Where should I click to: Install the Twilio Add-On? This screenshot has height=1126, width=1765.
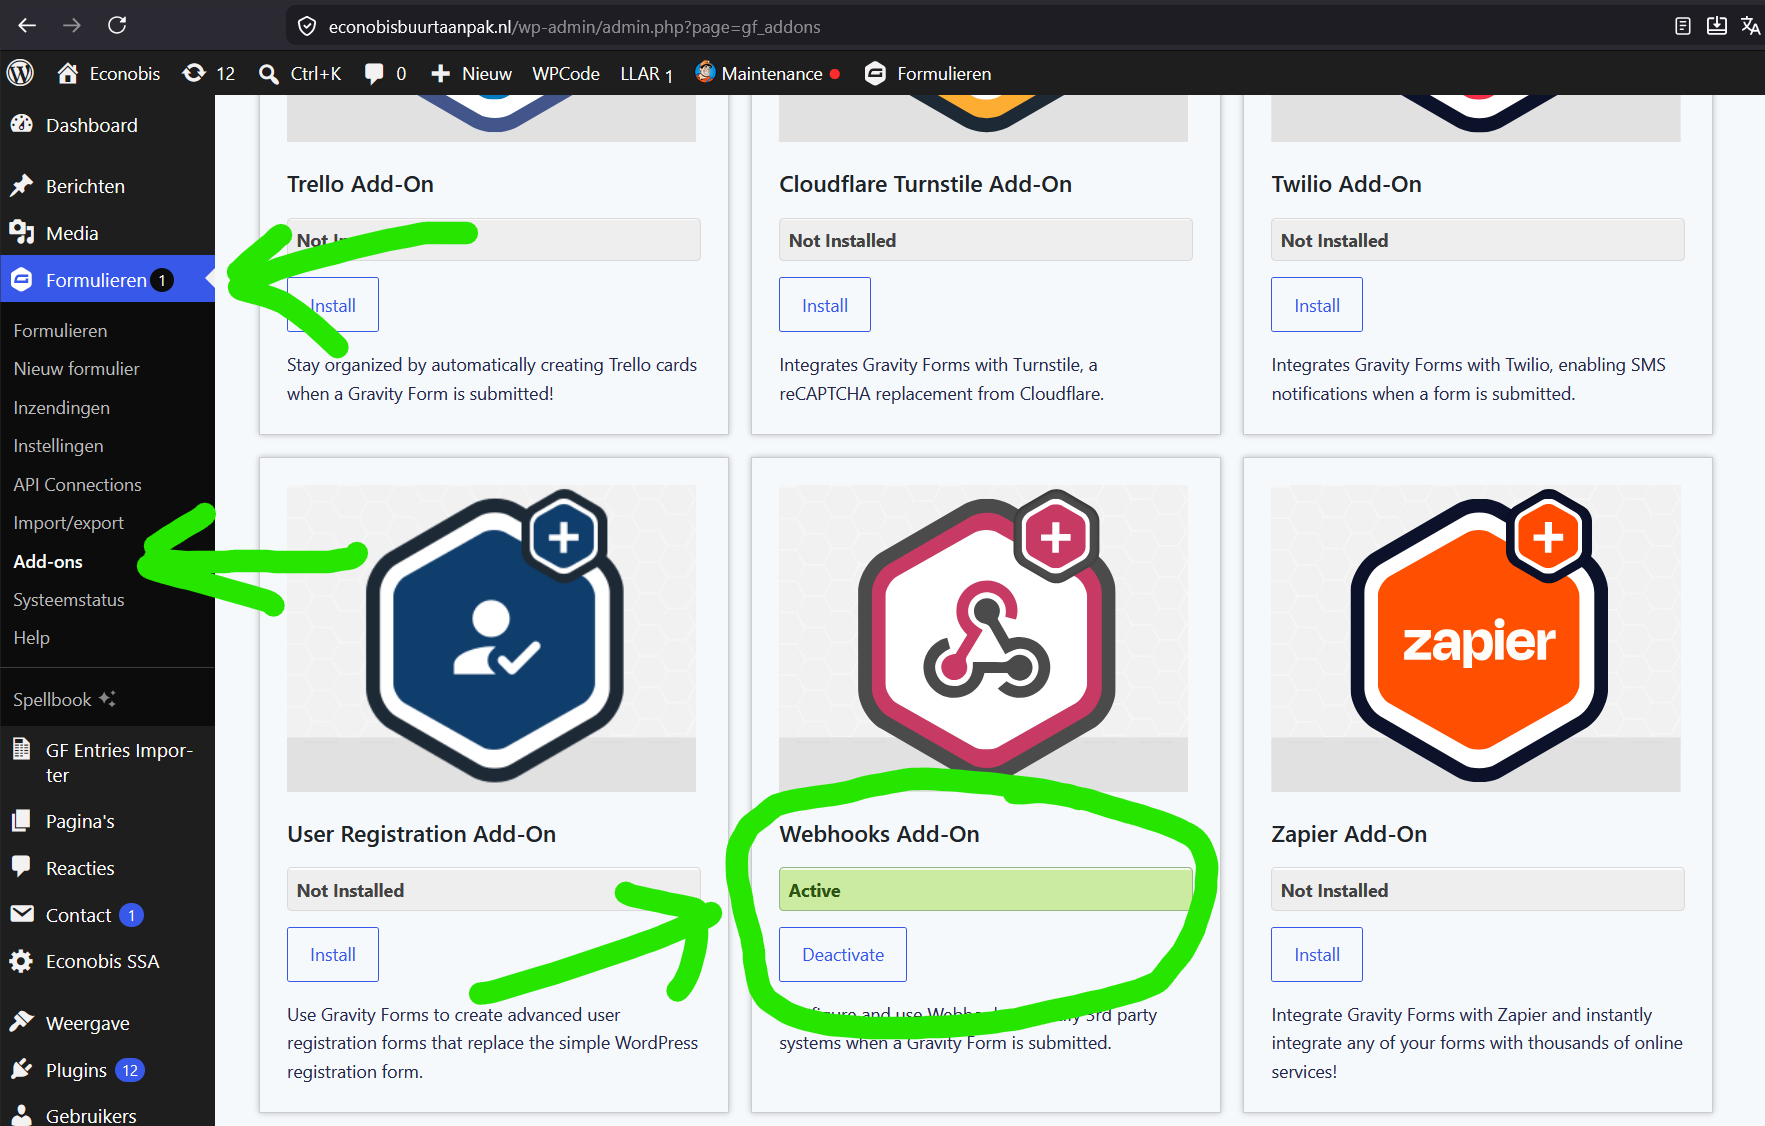pos(1317,305)
